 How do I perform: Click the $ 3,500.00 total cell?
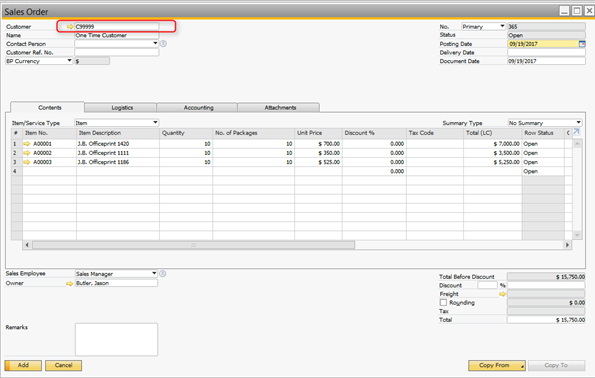click(x=493, y=153)
